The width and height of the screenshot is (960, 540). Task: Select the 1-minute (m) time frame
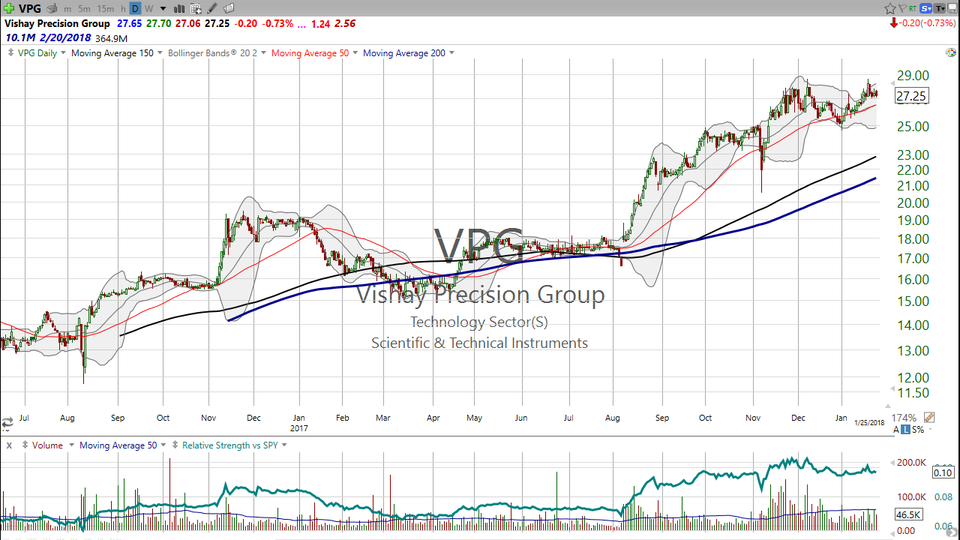pyautogui.click(x=67, y=9)
